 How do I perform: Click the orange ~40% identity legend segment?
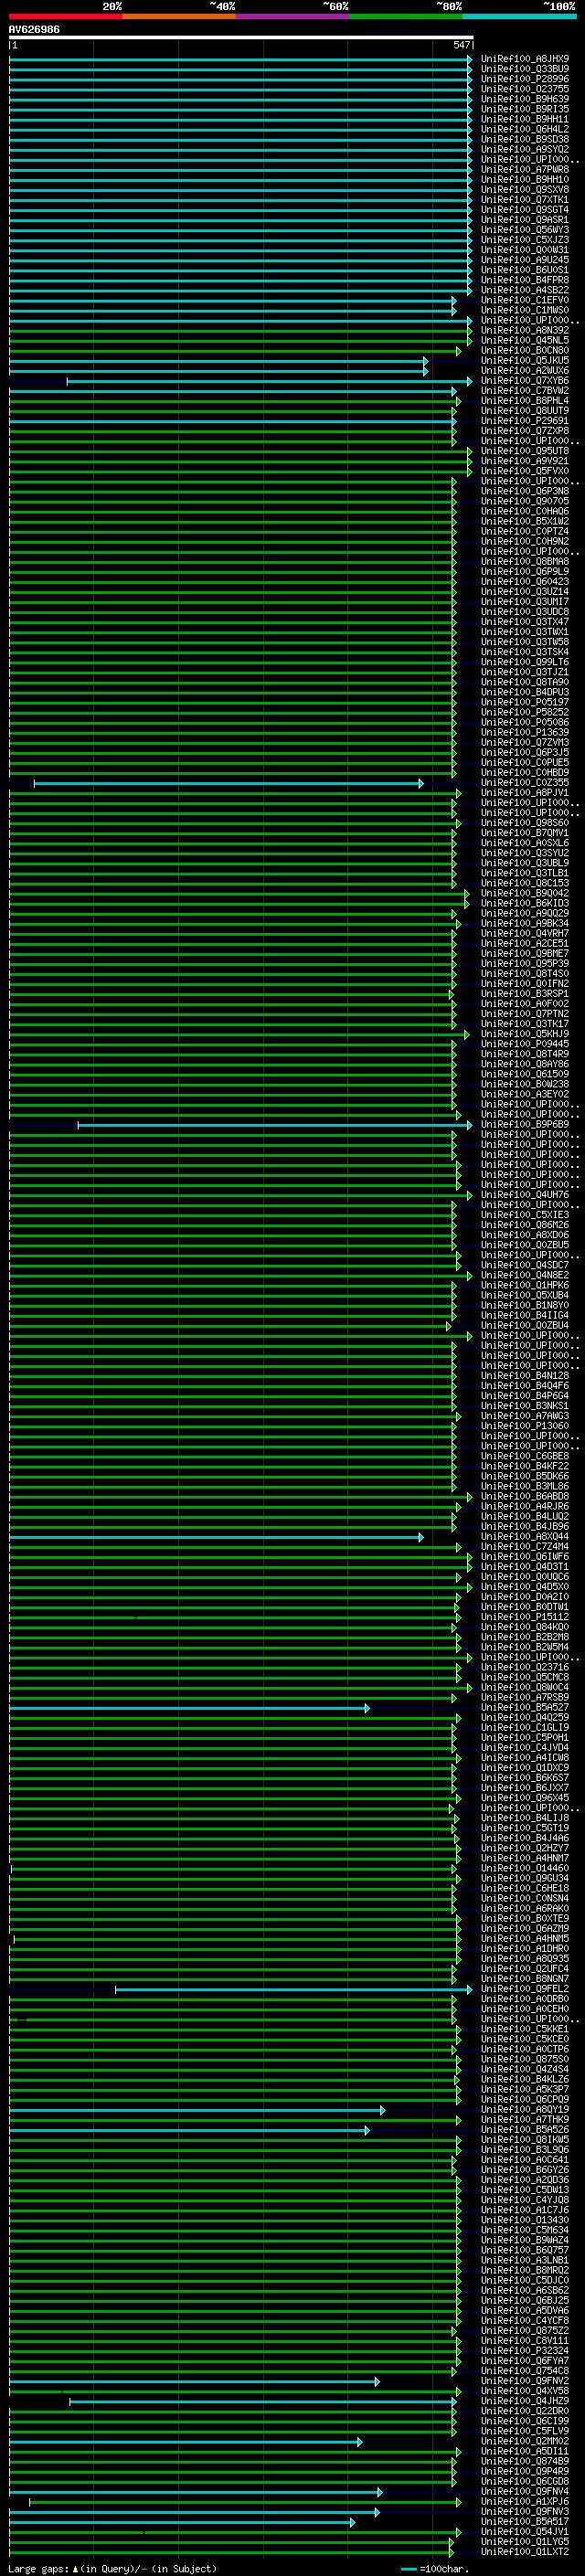pyautogui.click(x=180, y=16)
